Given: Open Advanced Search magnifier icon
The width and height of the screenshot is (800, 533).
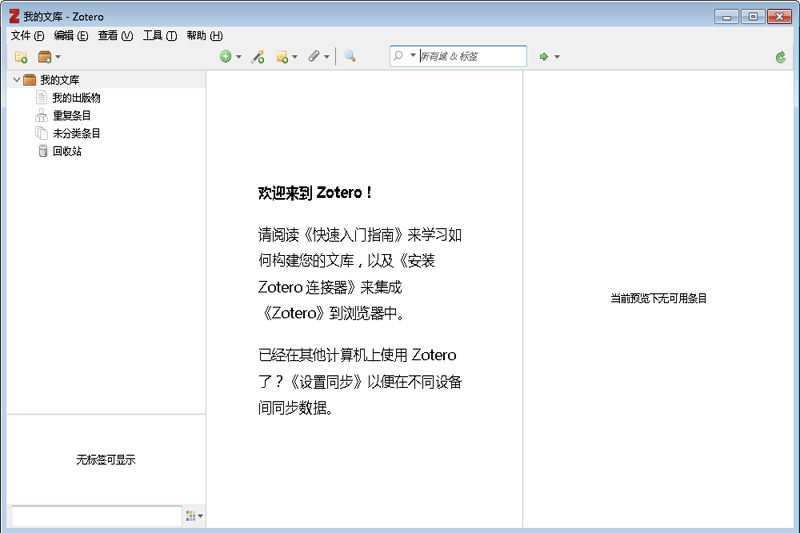Looking at the screenshot, I should tap(350, 56).
